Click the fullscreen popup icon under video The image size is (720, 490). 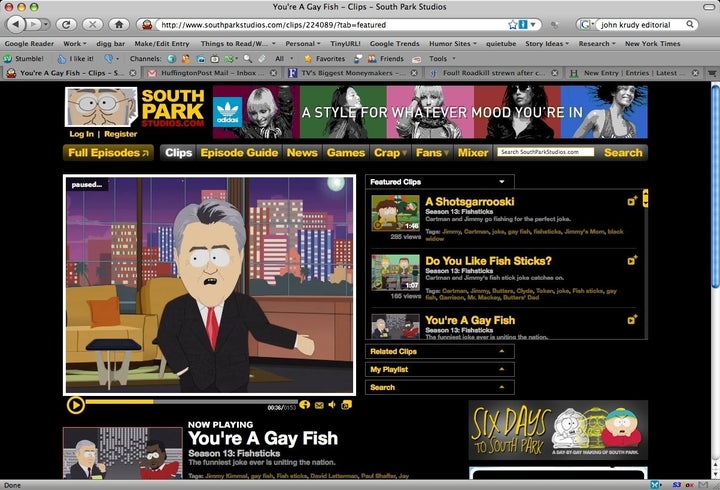(x=347, y=405)
